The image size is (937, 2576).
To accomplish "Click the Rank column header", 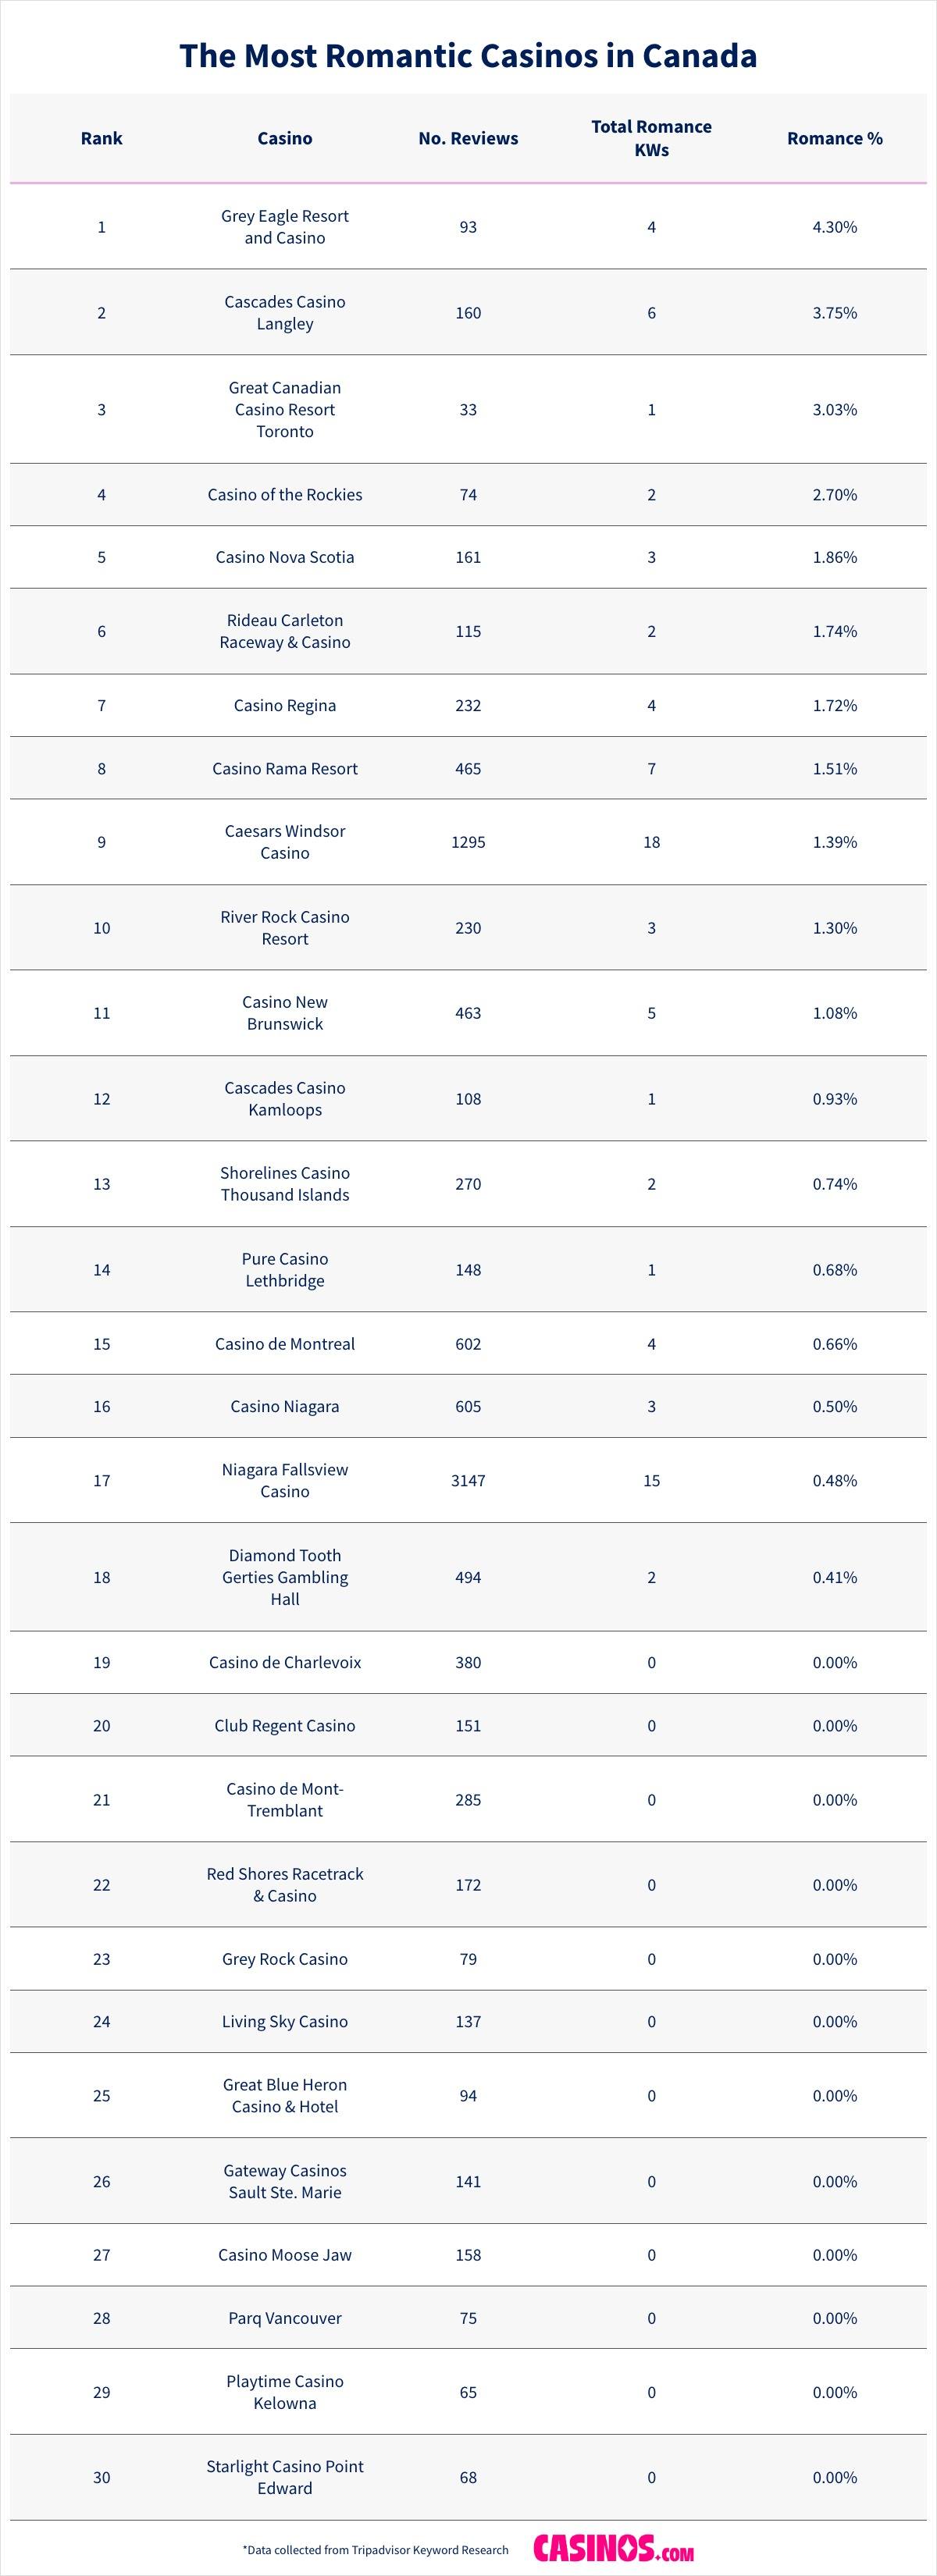I will (x=101, y=138).
